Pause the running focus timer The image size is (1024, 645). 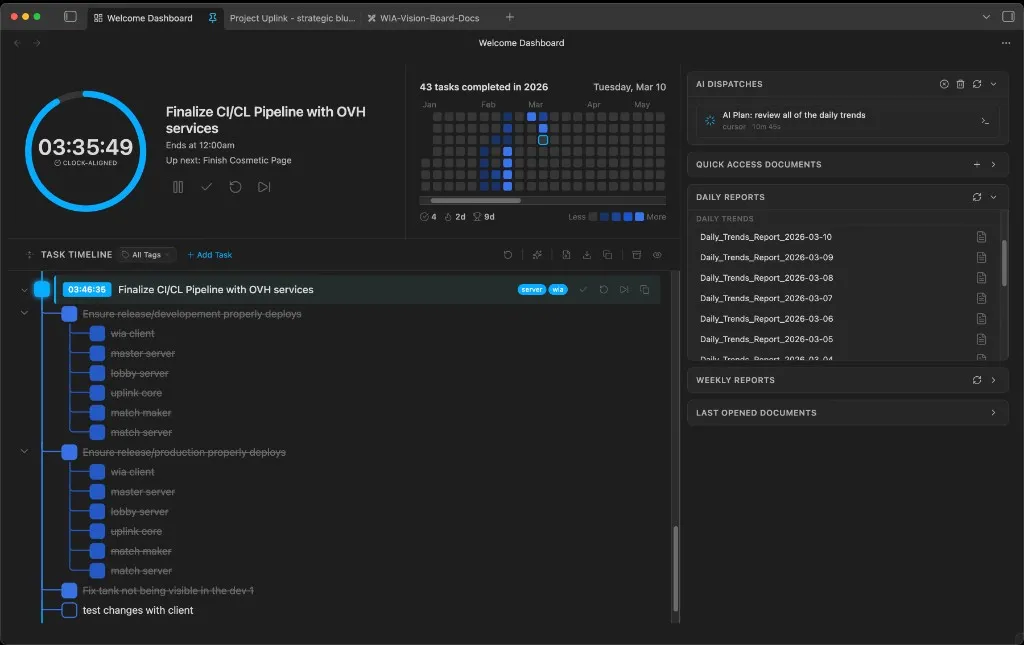pyautogui.click(x=178, y=187)
